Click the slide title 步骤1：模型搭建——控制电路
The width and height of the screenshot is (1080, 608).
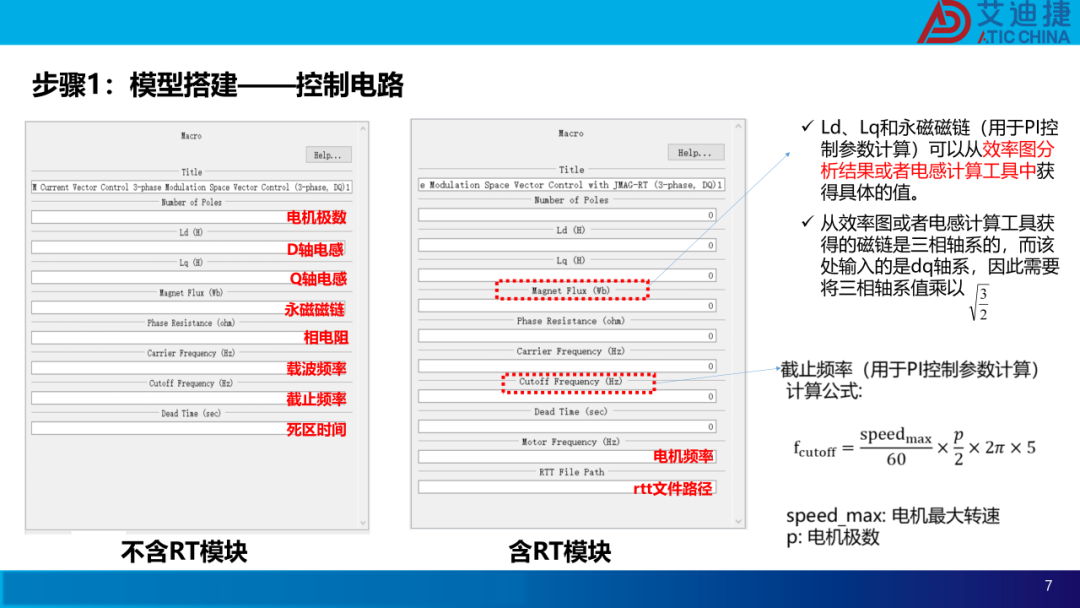(x=218, y=85)
